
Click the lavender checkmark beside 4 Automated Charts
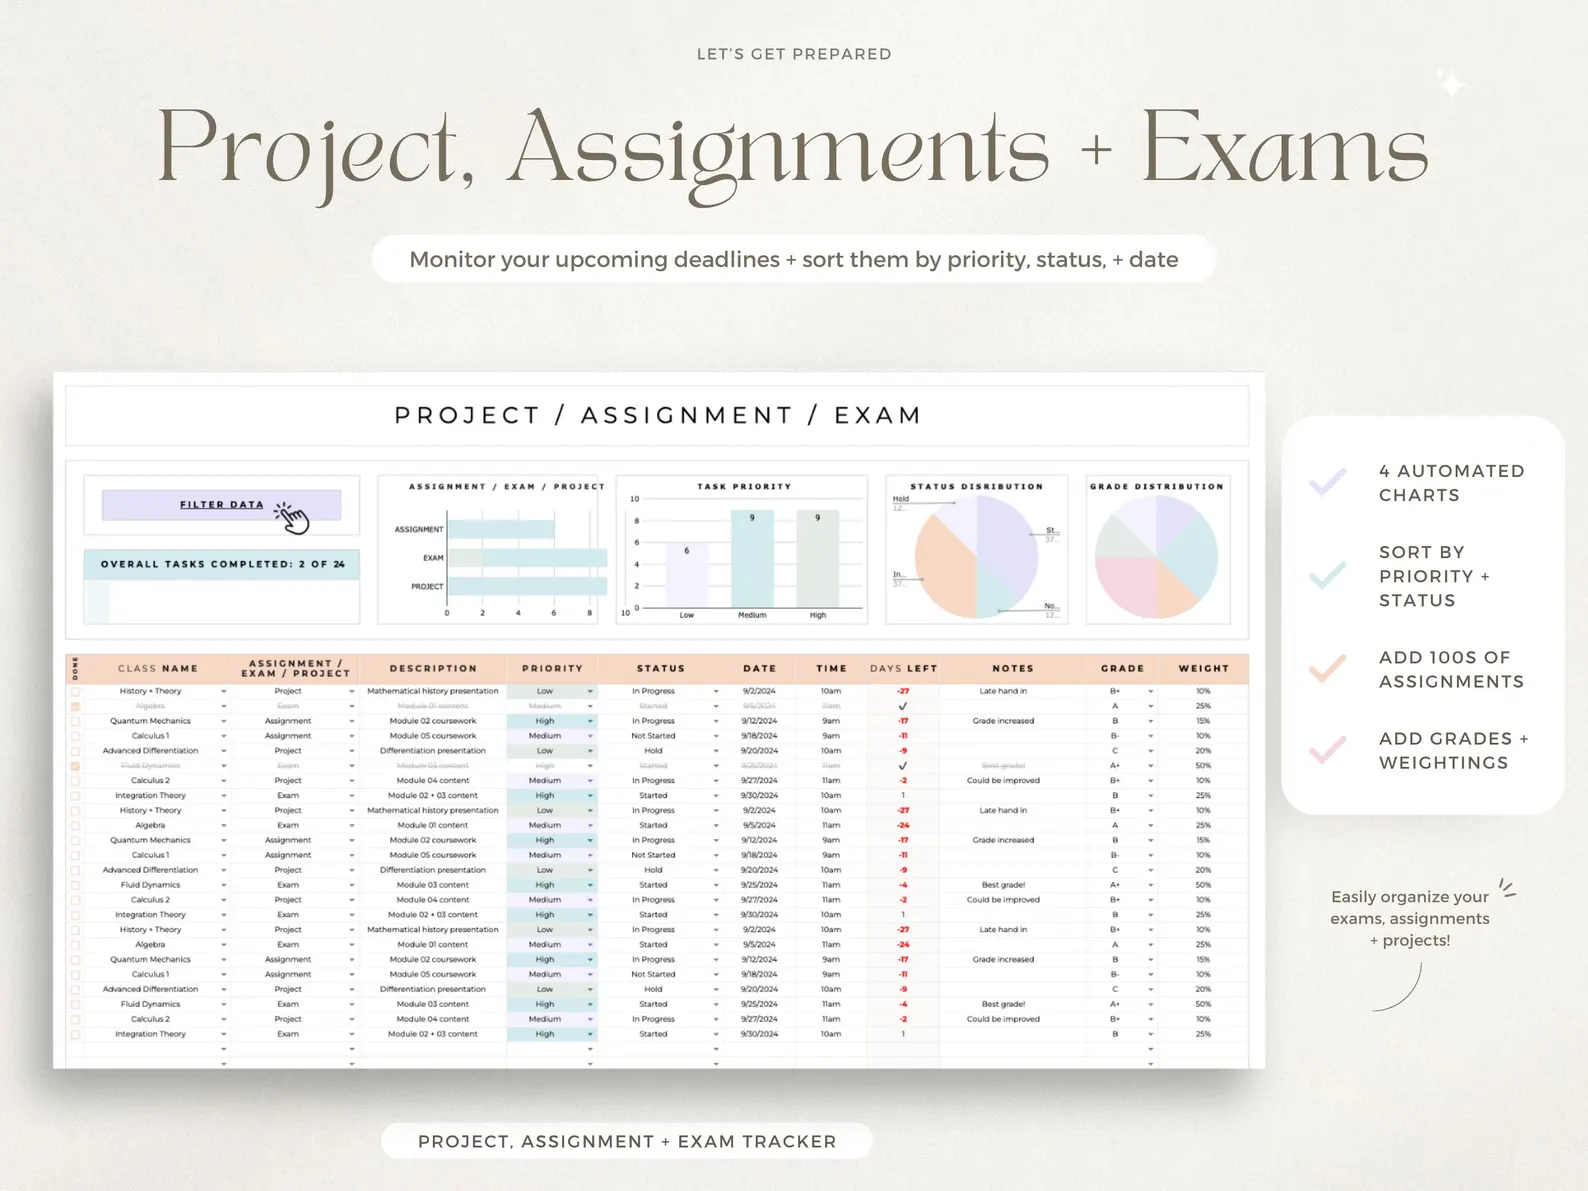(x=1328, y=483)
